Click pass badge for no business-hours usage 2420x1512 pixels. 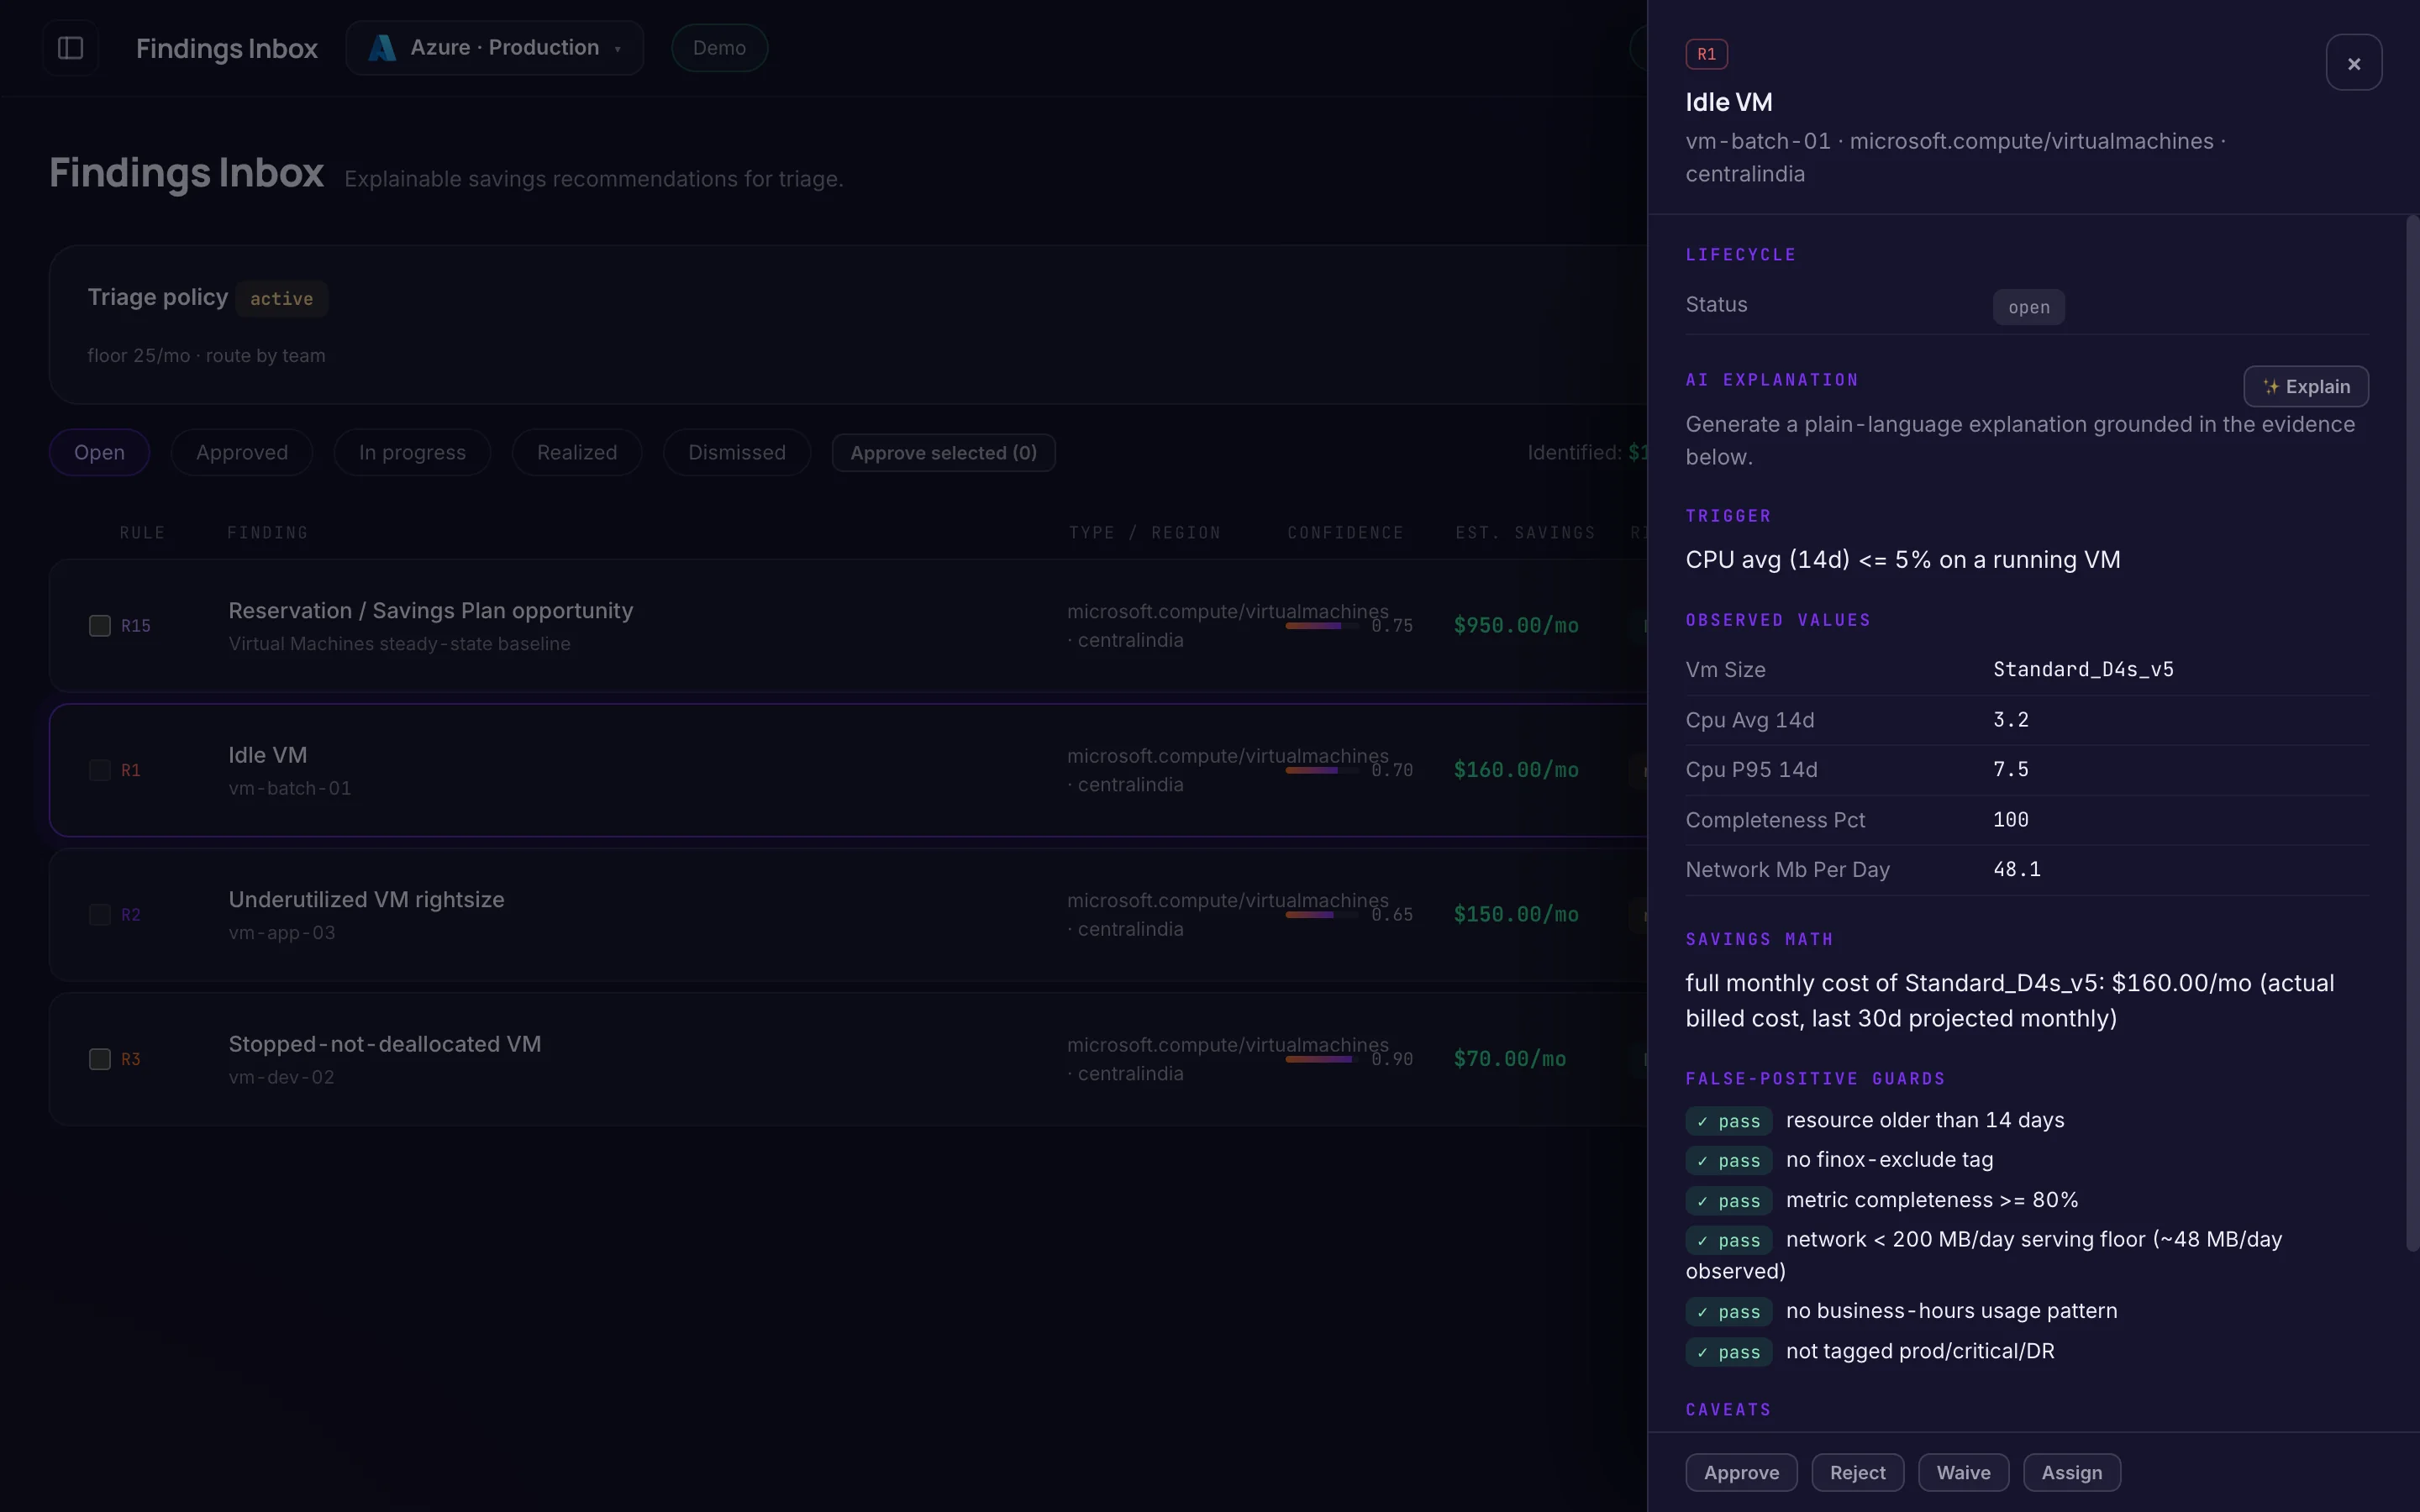pos(1728,1312)
